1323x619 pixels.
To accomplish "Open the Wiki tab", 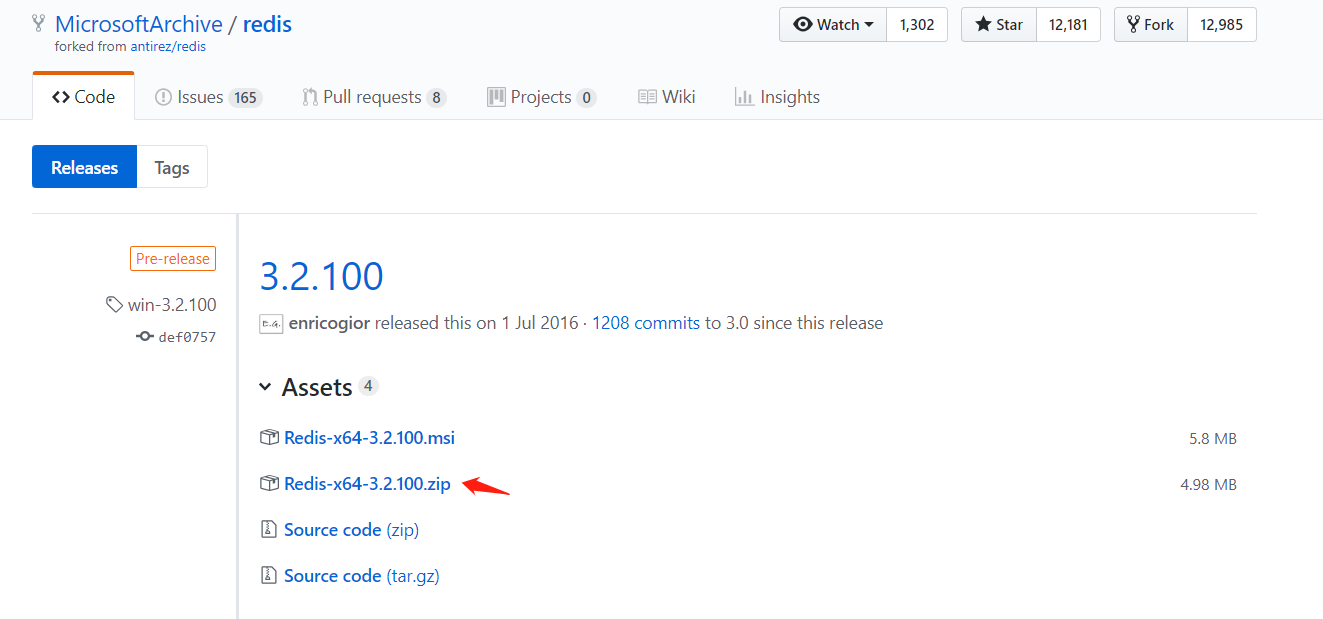I will pos(666,97).
